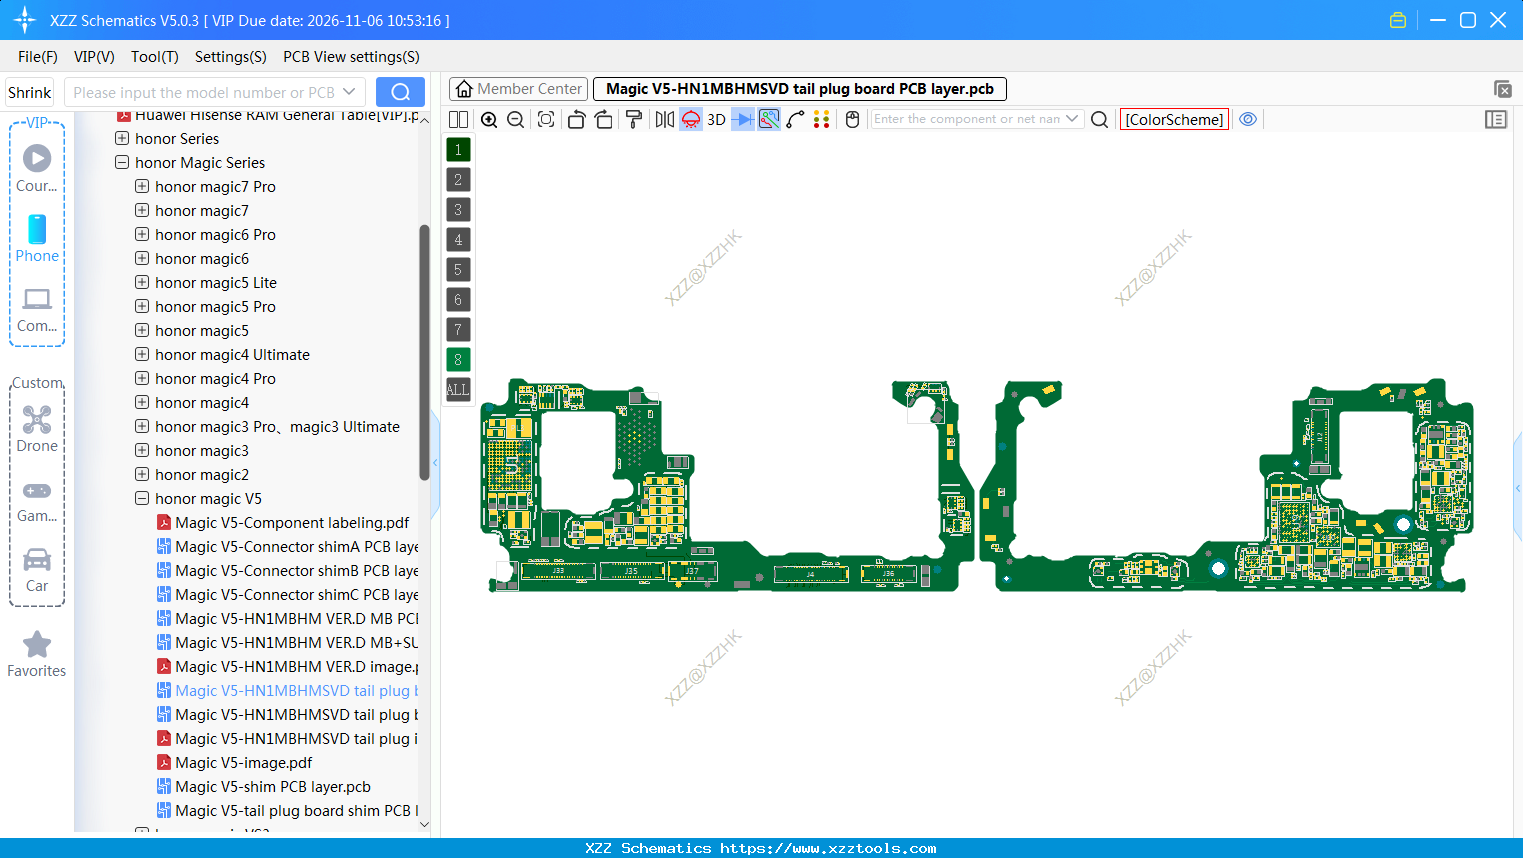Toggle the eye visibility icon beside ColorScheme

click(x=1248, y=119)
